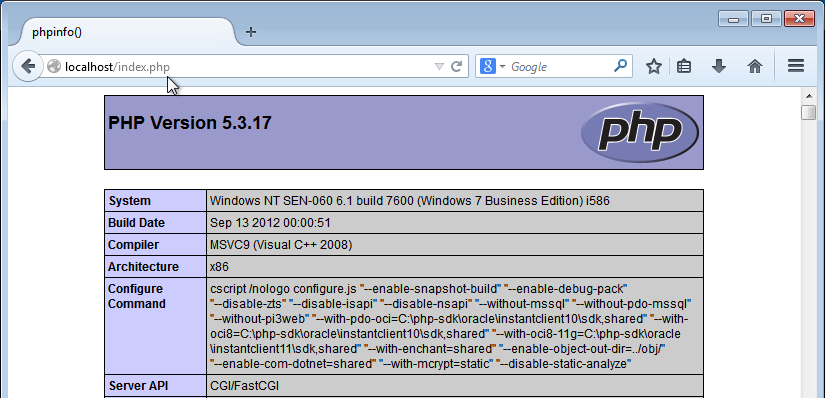Click the PHP Version 5.3.17 heading

tap(190, 123)
